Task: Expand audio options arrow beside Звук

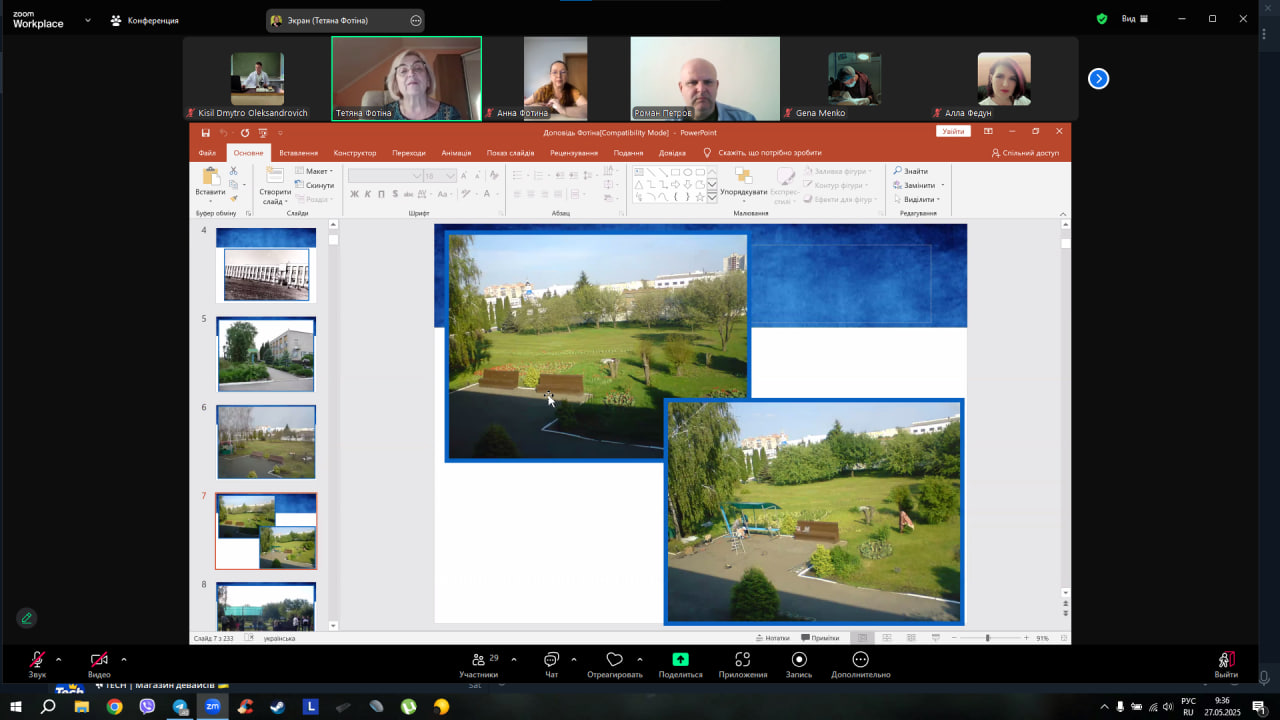Action: point(58,660)
